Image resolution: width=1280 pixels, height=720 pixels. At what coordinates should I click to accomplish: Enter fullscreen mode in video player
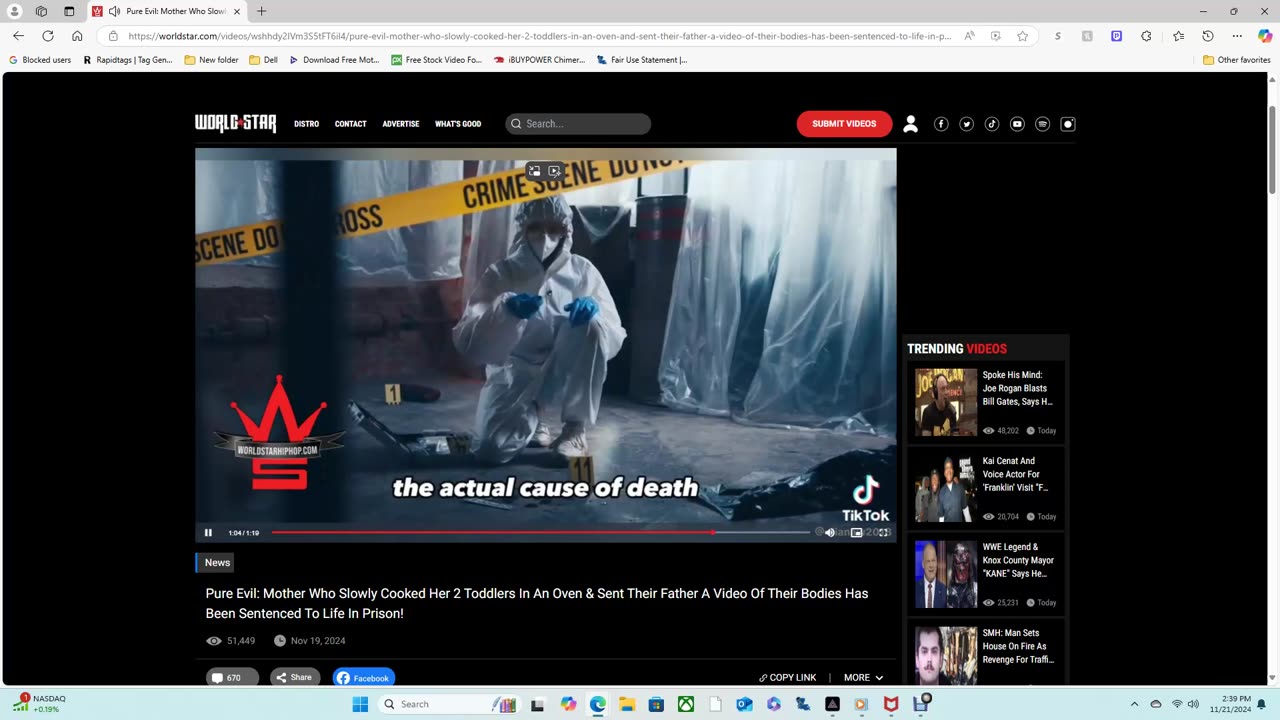click(883, 533)
